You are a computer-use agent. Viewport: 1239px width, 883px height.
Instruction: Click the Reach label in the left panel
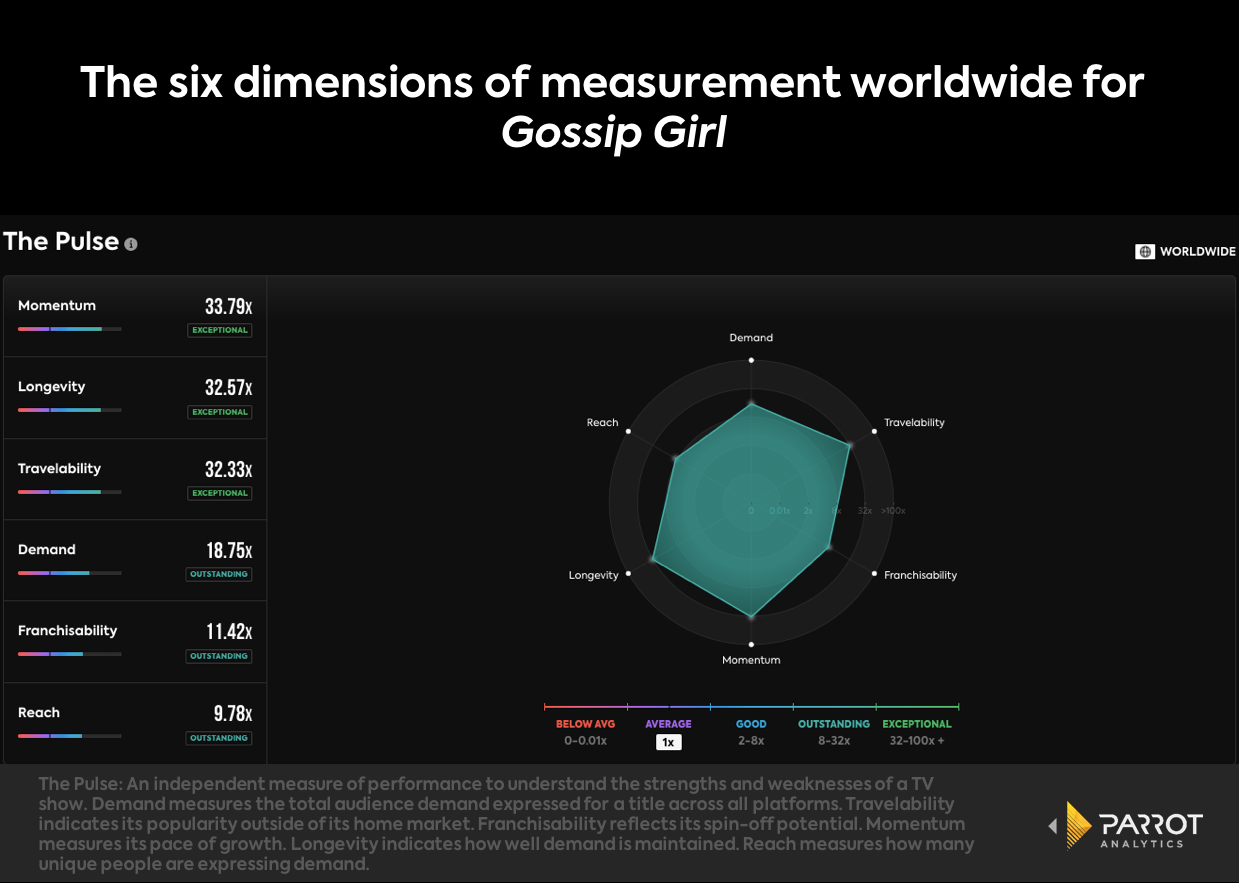(39, 713)
